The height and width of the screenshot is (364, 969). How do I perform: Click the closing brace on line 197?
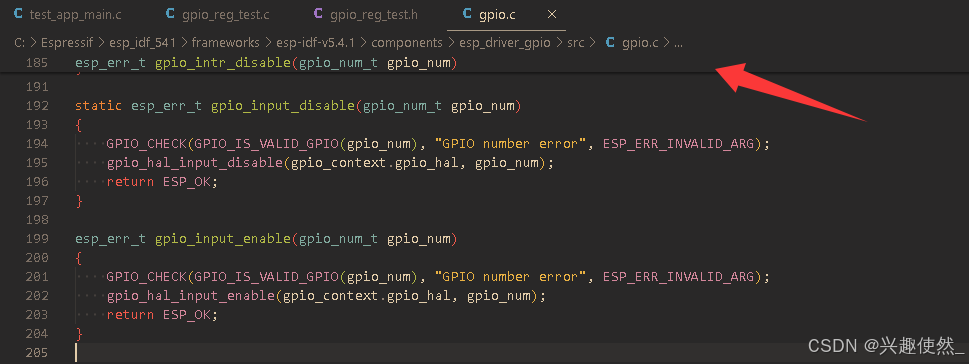[x=78, y=201]
